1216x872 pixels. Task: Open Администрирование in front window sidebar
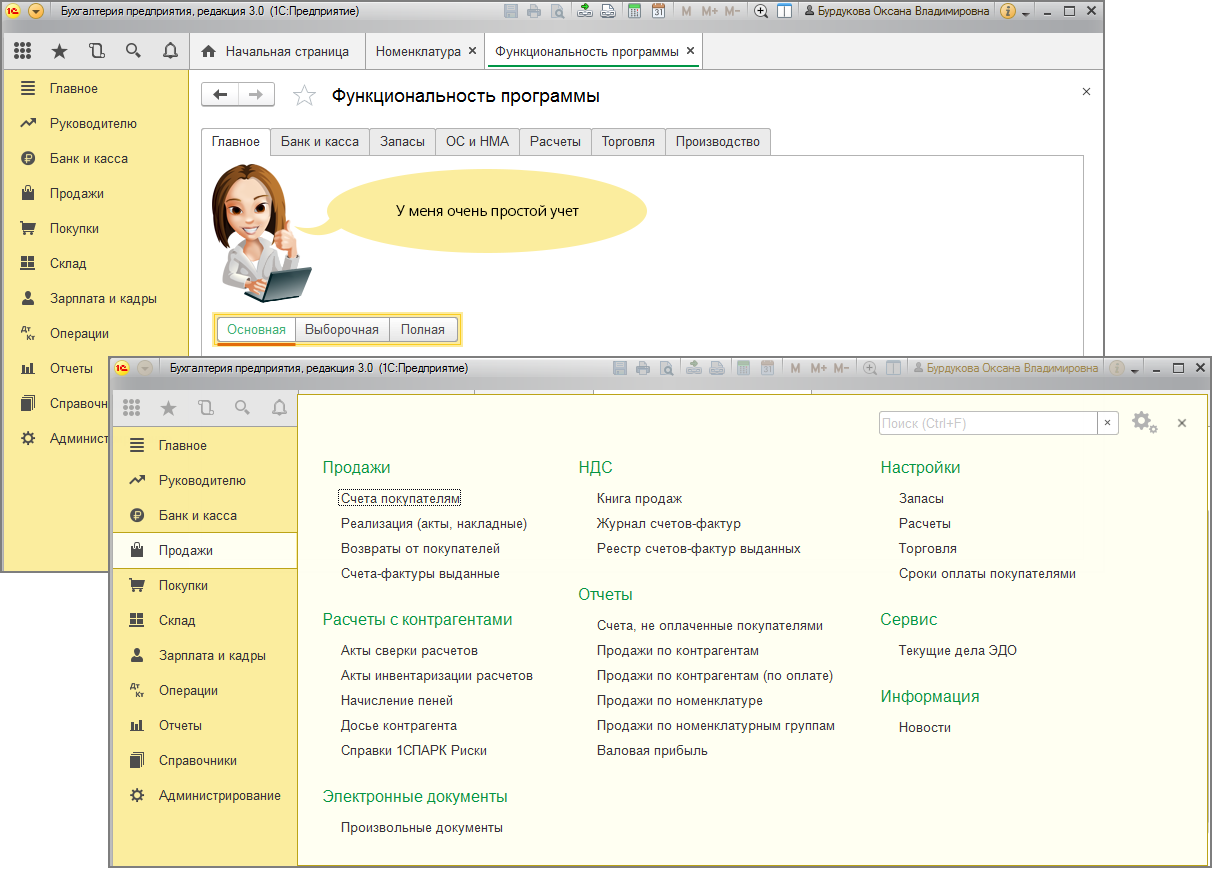205,795
